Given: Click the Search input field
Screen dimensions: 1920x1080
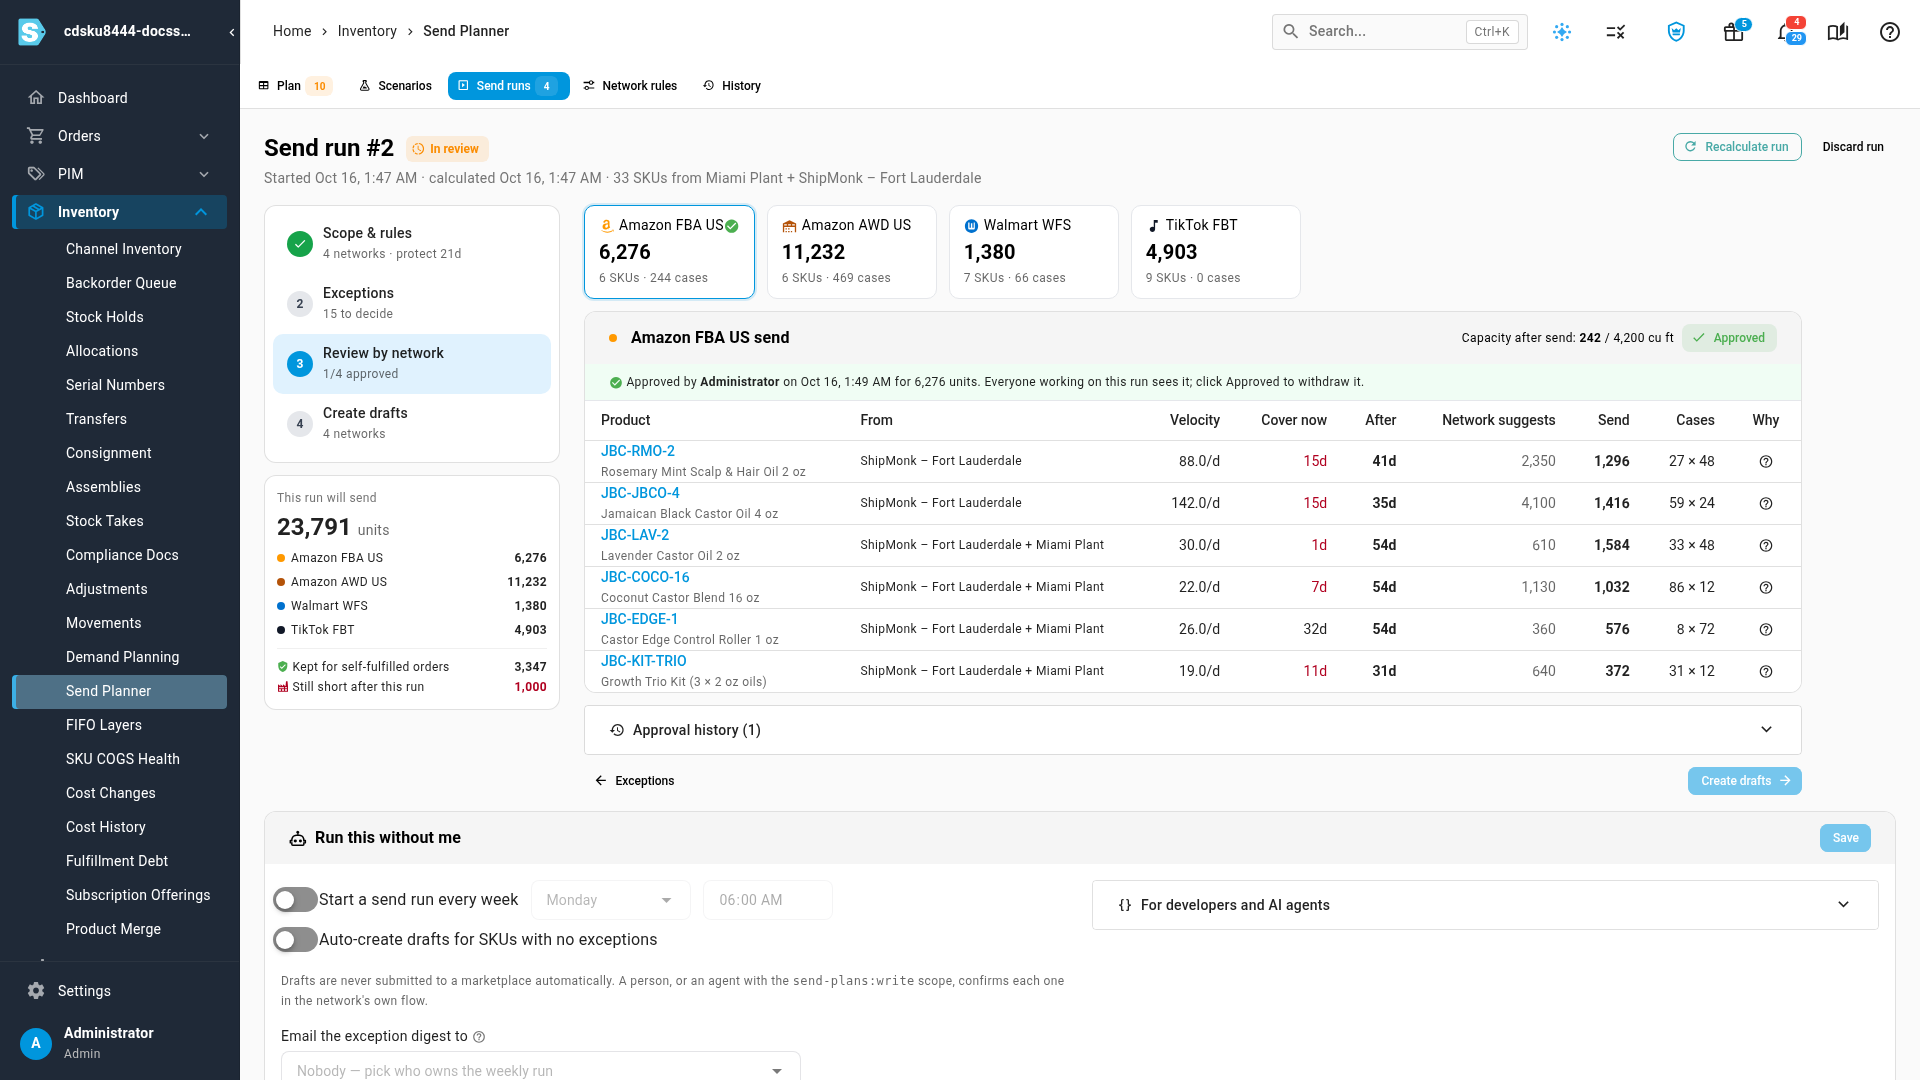Looking at the screenshot, I should [1399, 32].
